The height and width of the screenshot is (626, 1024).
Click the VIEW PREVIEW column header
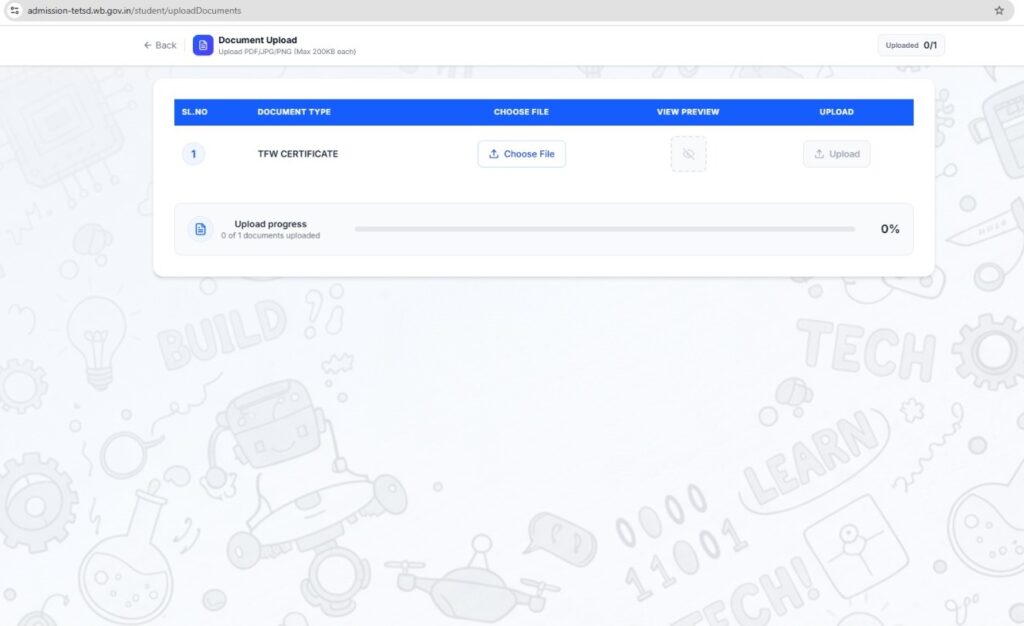(688, 112)
